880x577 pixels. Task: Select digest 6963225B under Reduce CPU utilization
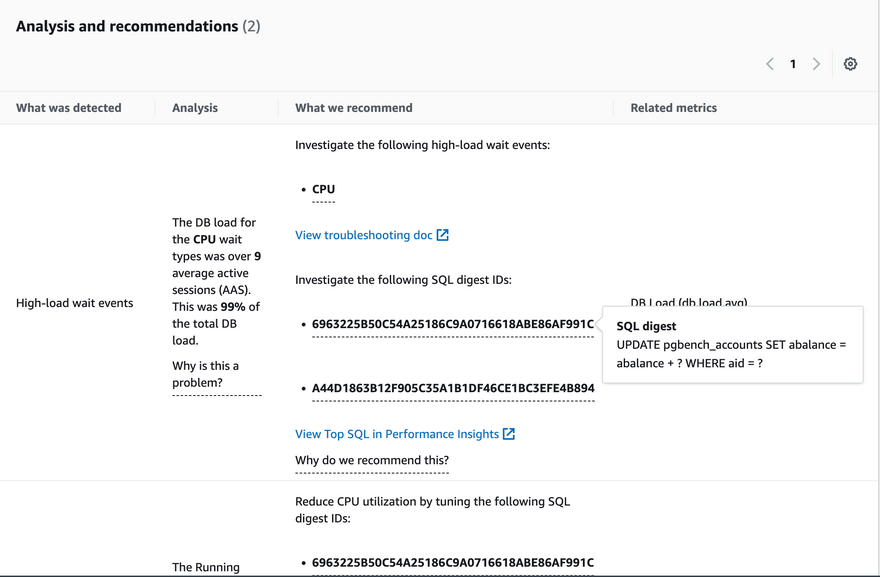(x=453, y=563)
